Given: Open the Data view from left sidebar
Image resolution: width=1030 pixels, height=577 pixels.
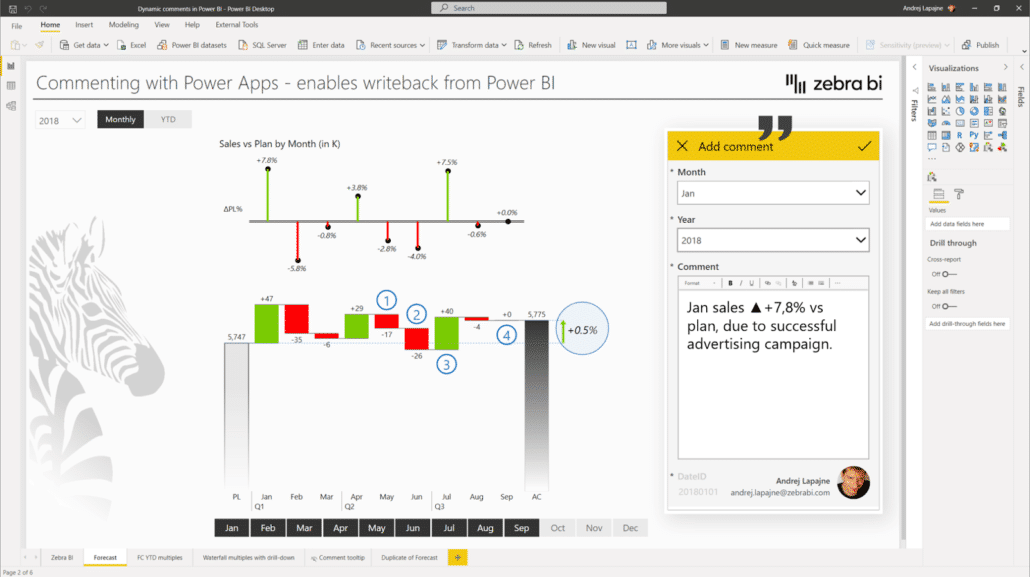Looking at the screenshot, I should coord(11,86).
